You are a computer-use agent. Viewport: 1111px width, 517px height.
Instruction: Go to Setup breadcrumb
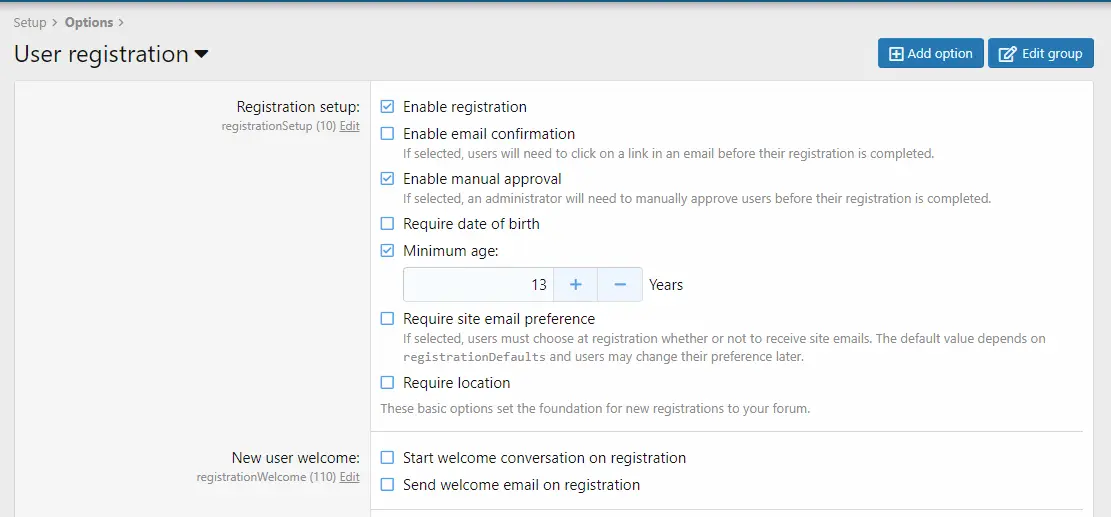30,23
